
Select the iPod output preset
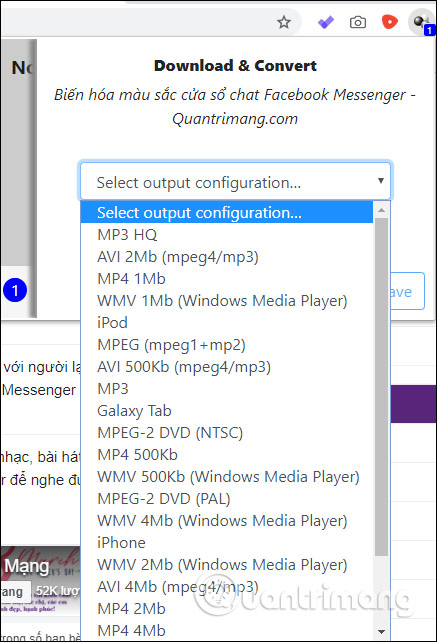coord(227,323)
